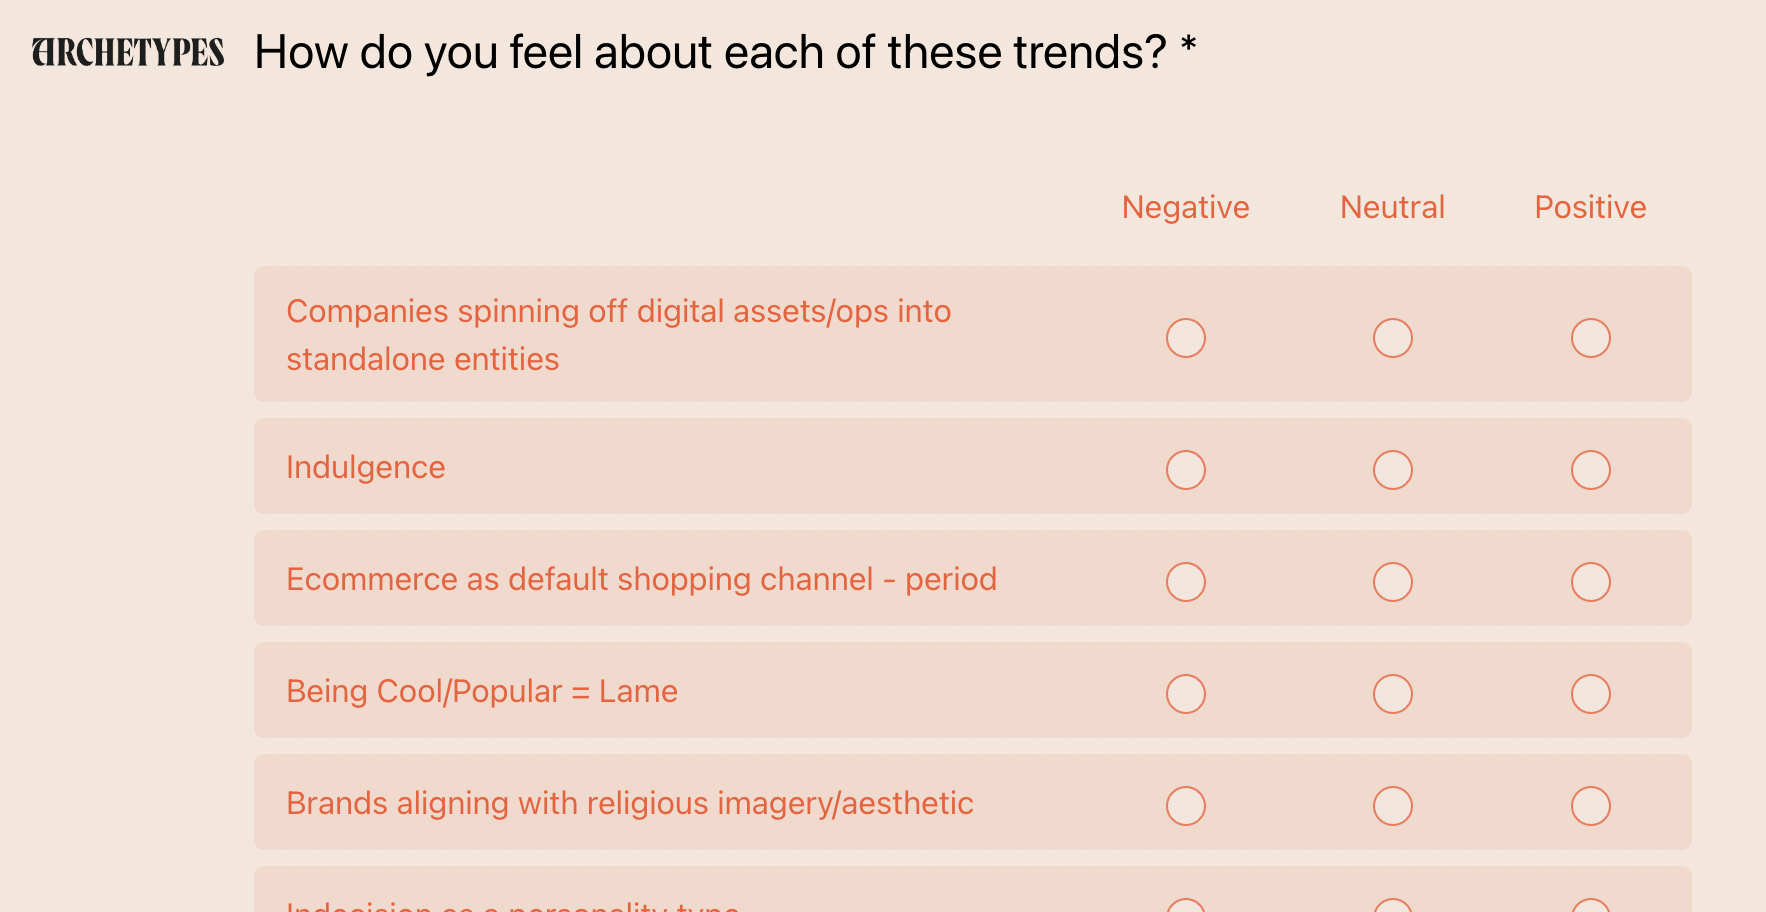Rate Being Cool/Popular = Lame as Positive
1766x912 pixels.
(x=1591, y=694)
